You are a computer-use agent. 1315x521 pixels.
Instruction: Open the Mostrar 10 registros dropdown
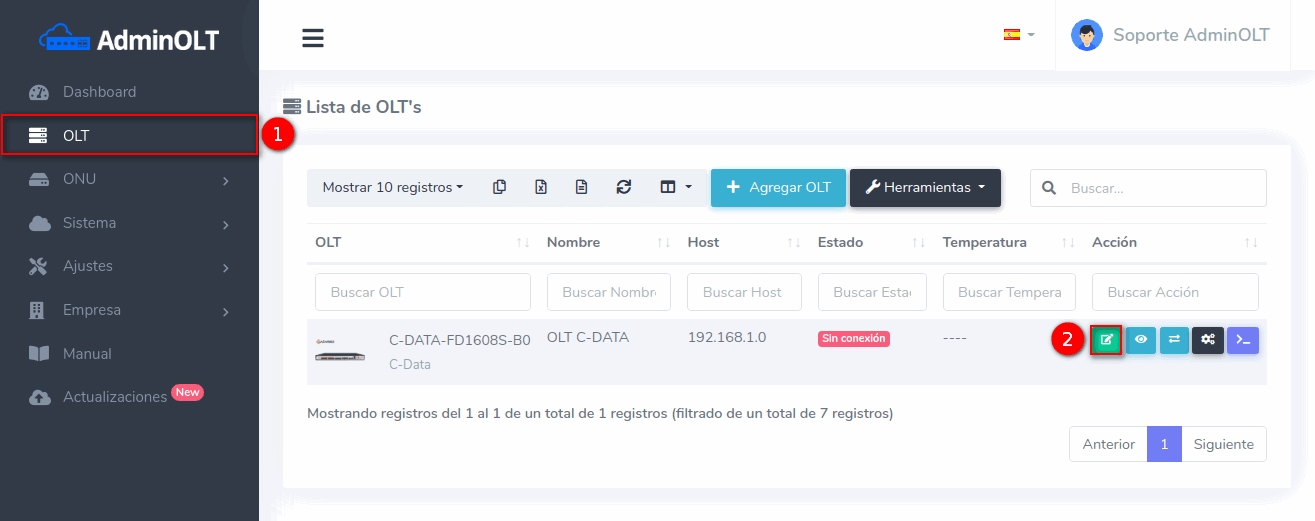point(393,187)
